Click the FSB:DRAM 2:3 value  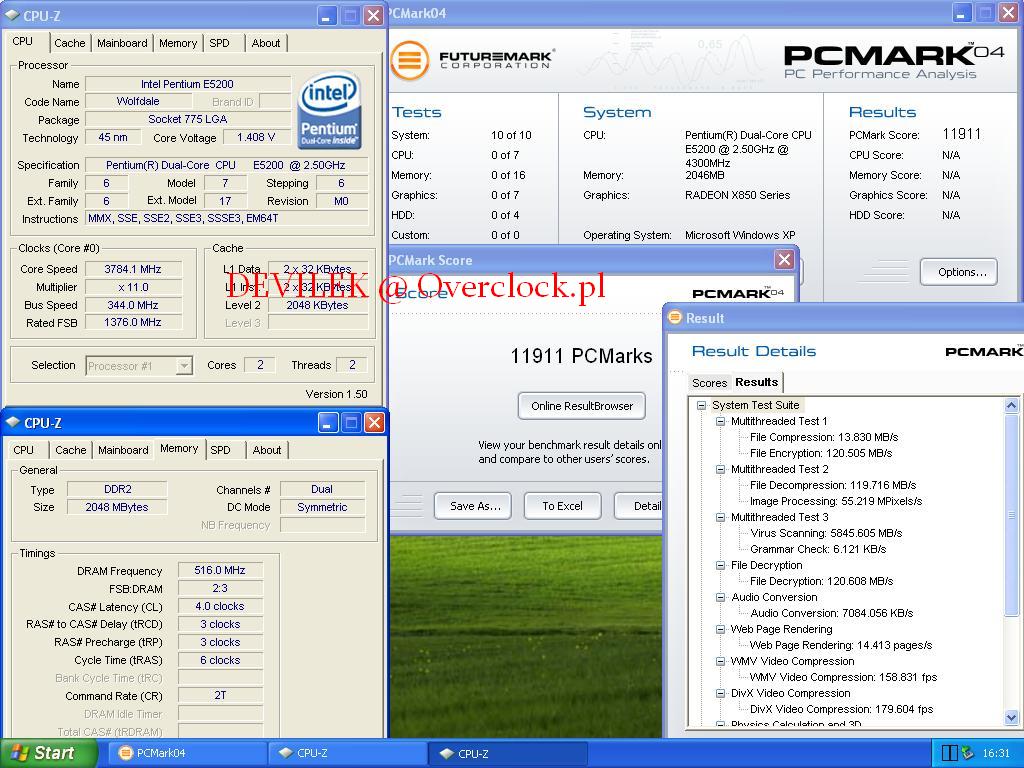[x=220, y=588]
